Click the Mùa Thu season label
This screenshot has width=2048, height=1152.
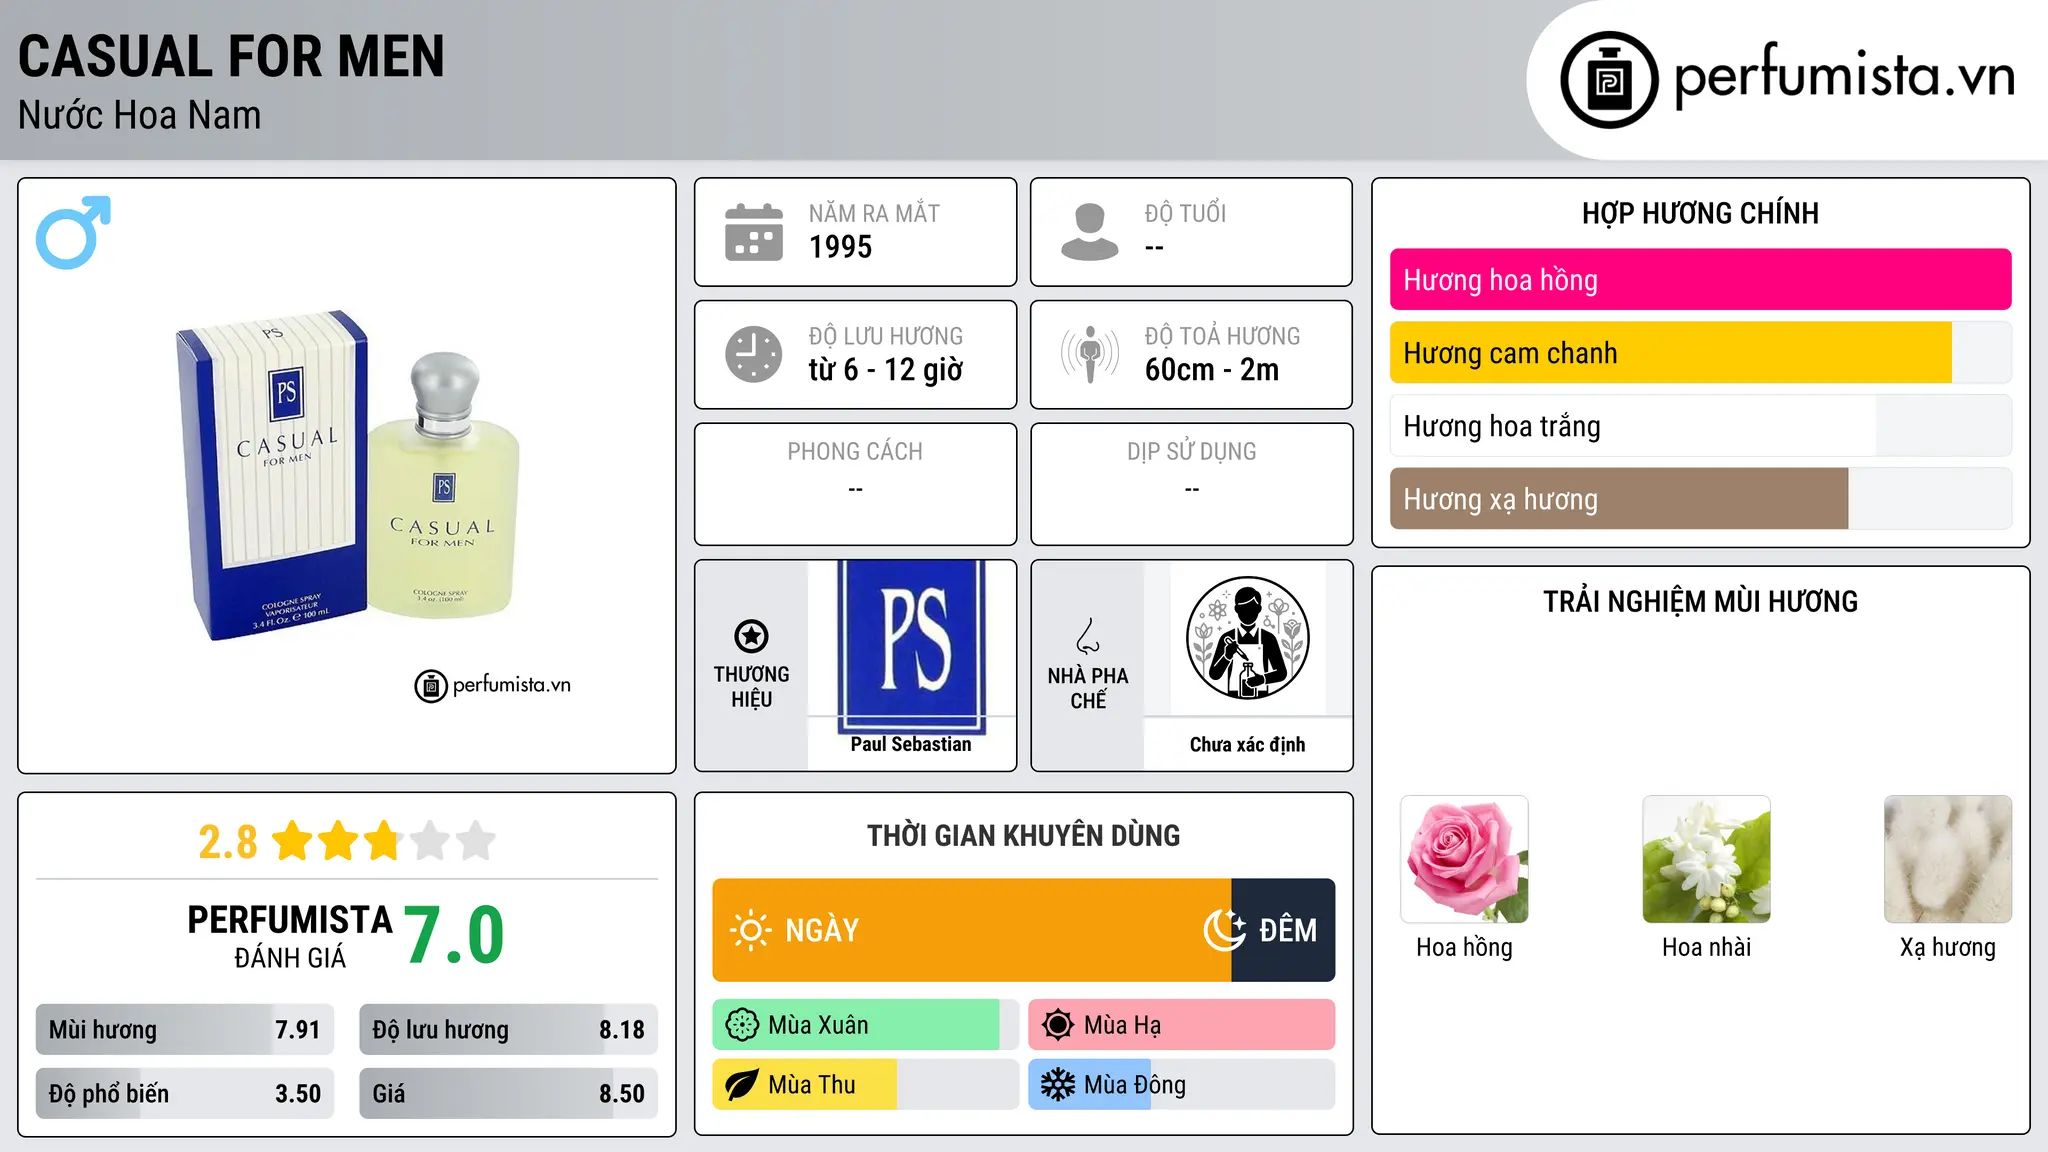(812, 1085)
